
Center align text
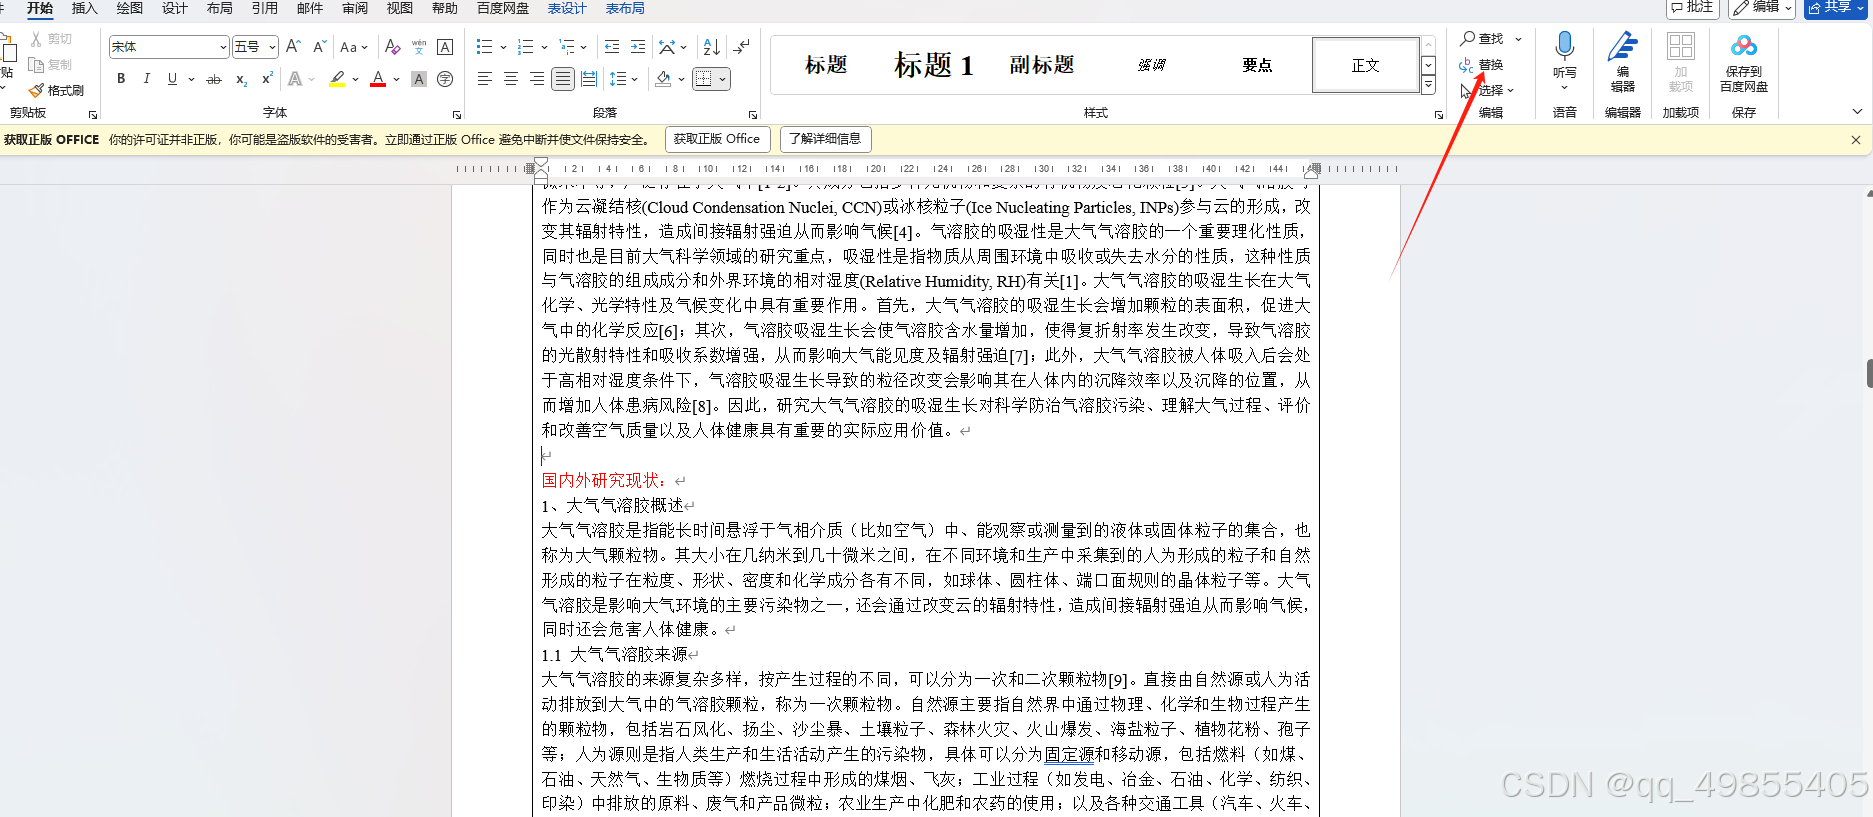point(511,79)
